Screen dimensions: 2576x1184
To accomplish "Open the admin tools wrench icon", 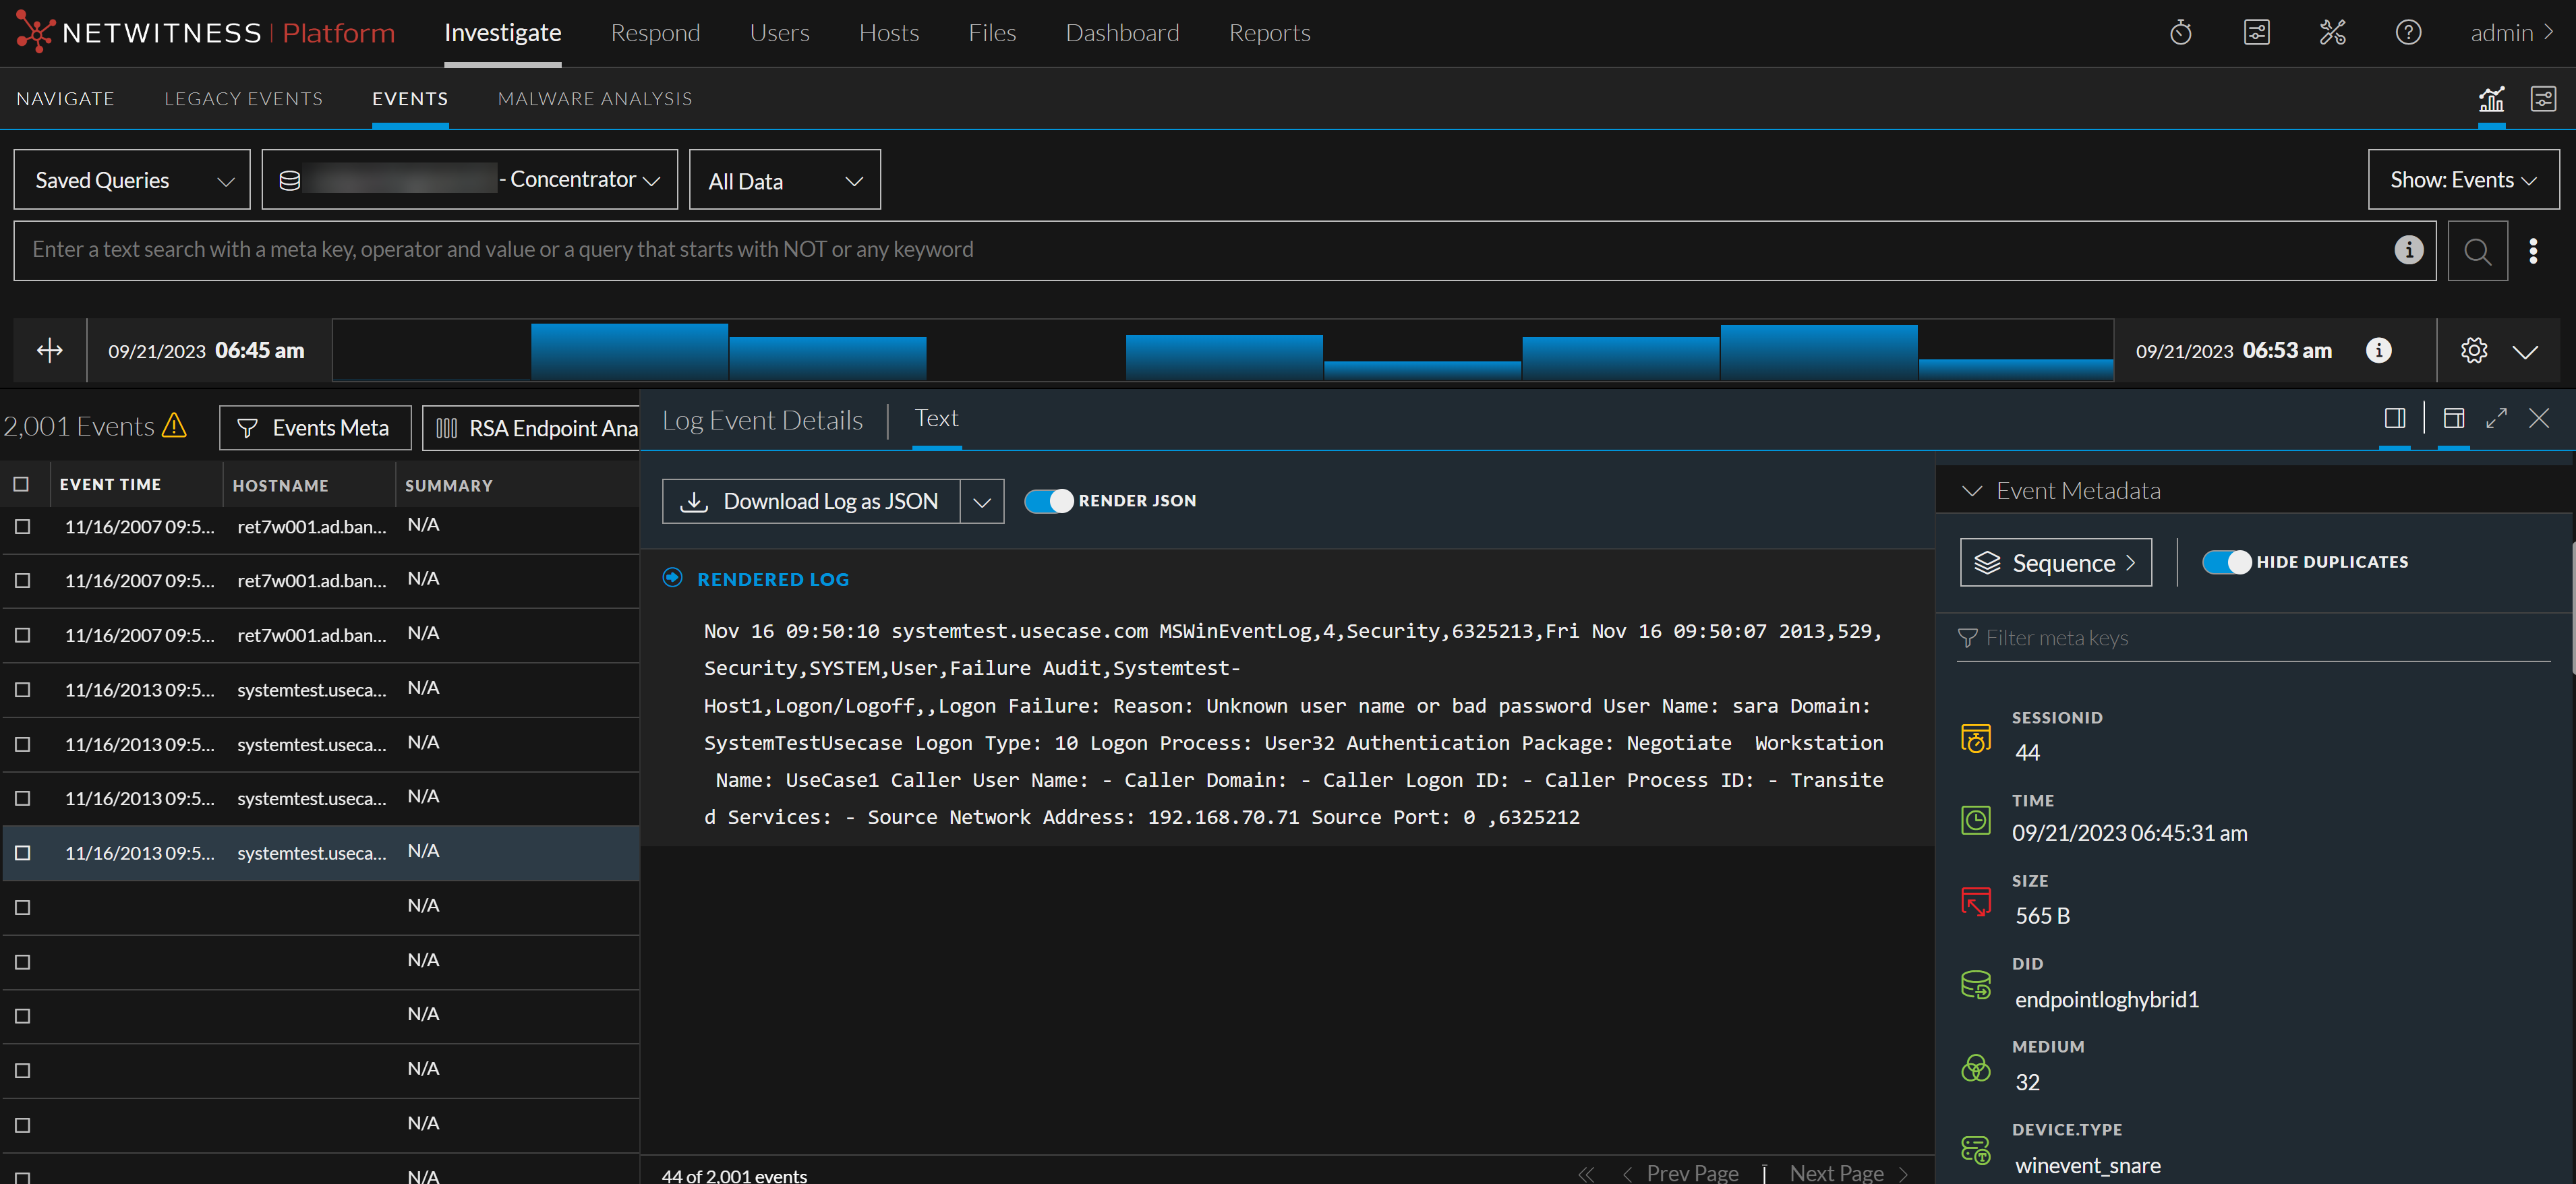I will pyautogui.click(x=2332, y=33).
